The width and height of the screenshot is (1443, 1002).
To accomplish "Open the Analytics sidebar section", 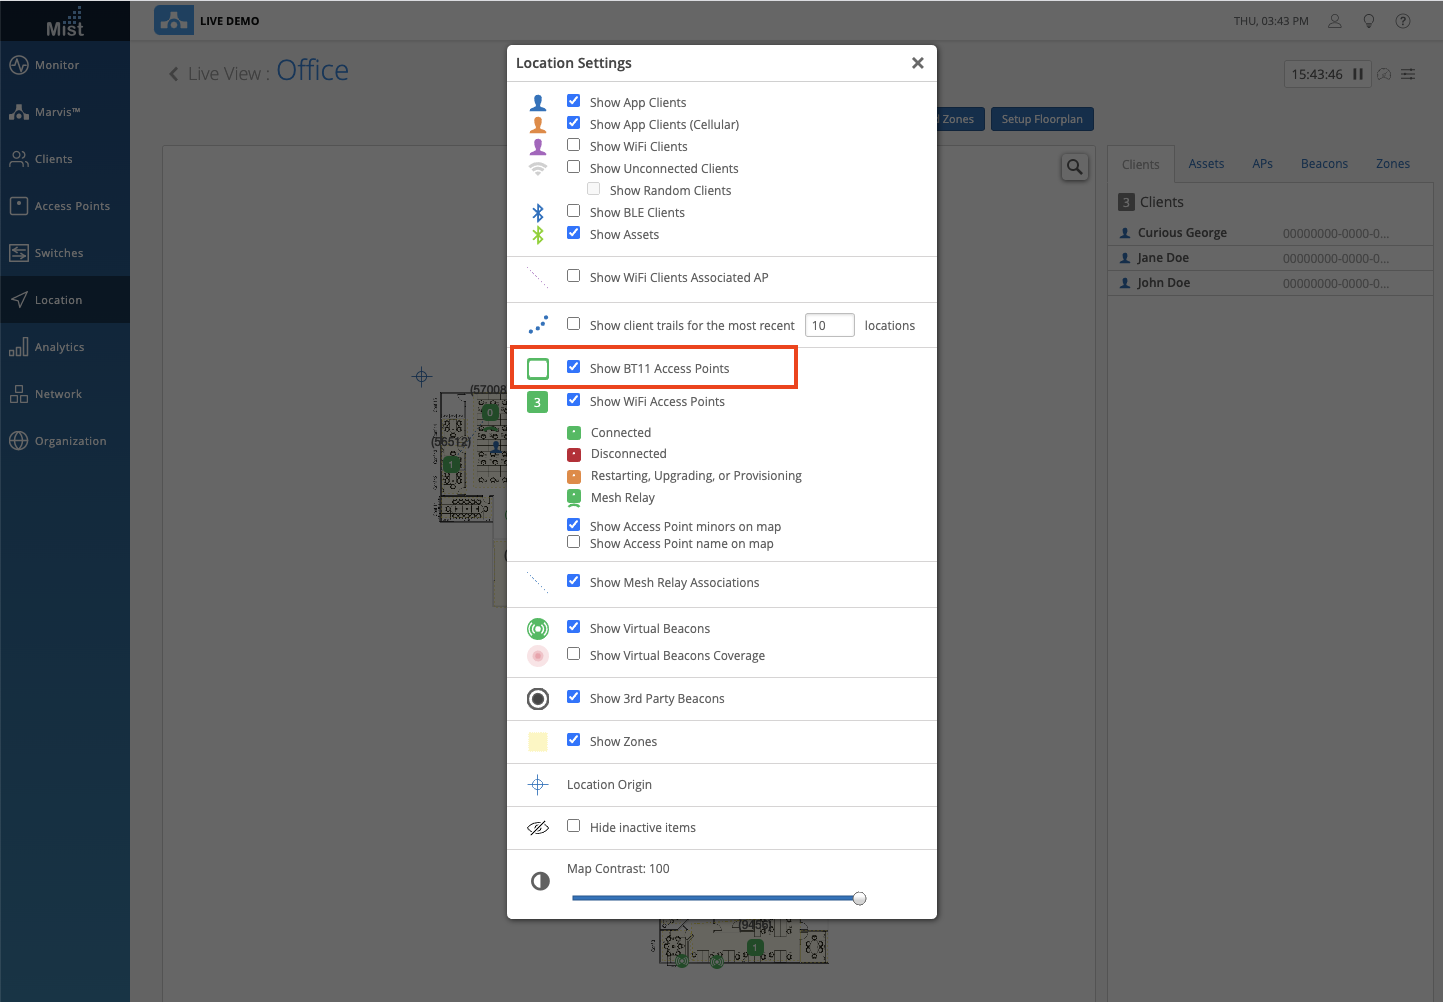I will coord(59,347).
